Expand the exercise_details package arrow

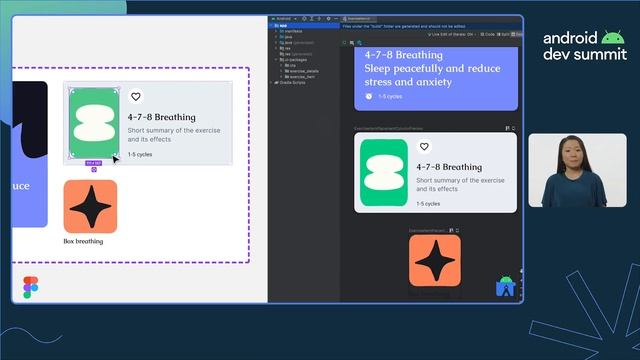coord(281,71)
